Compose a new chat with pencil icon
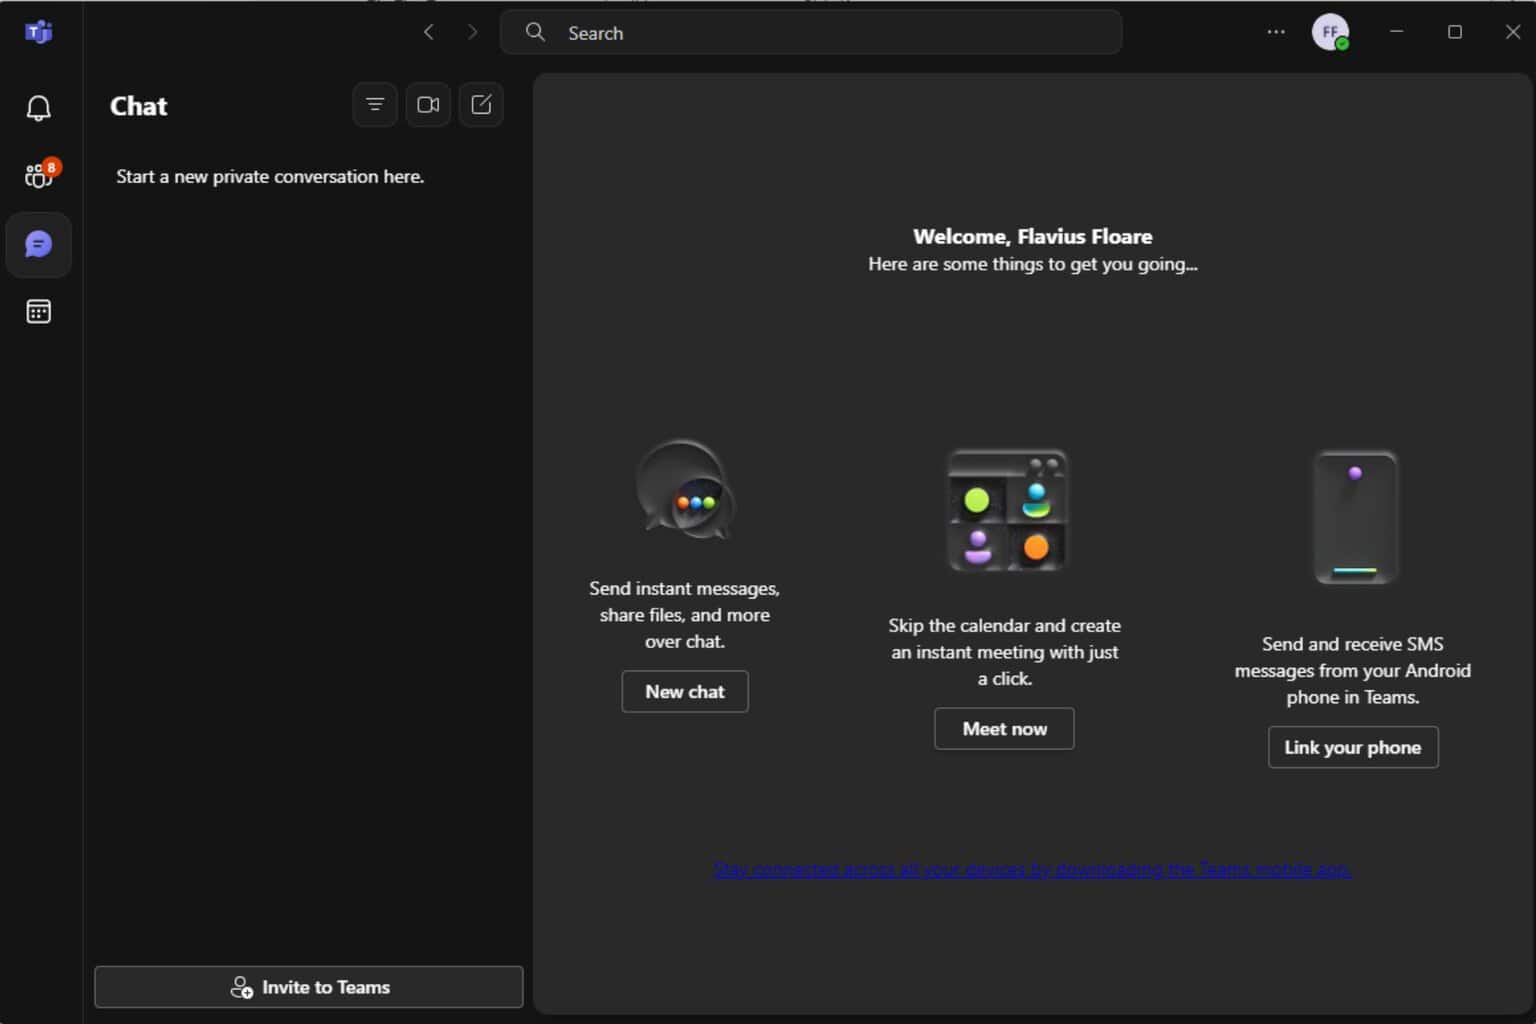The image size is (1536, 1024). click(481, 105)
